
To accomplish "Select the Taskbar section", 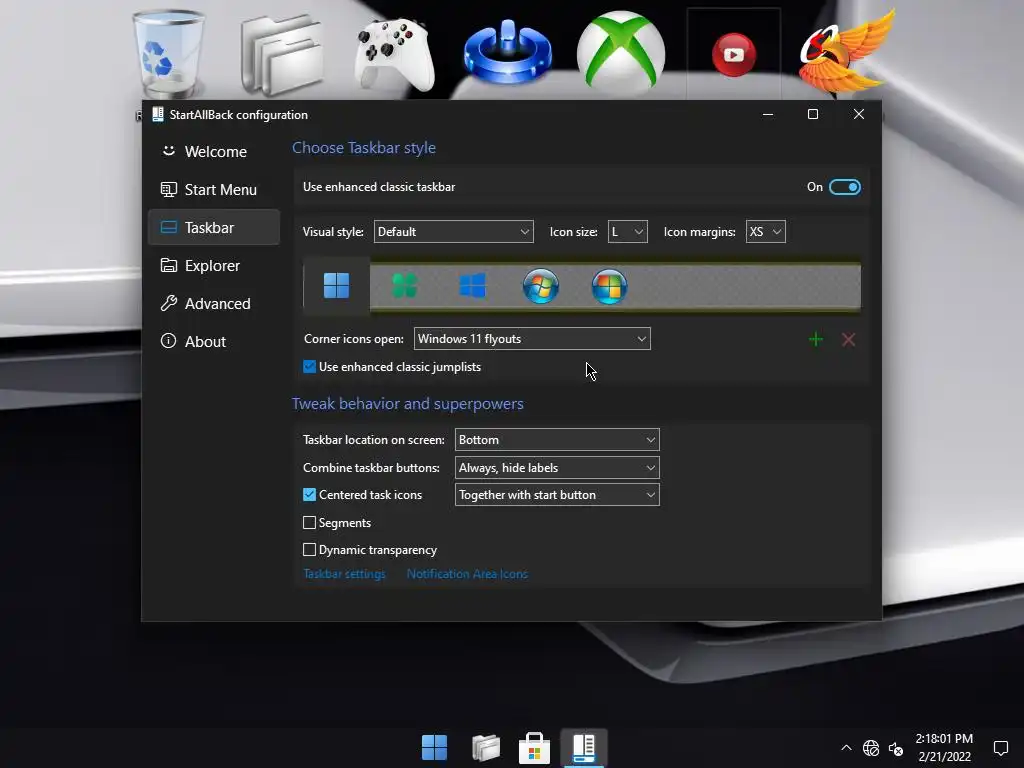I will (x=214, y=227).
